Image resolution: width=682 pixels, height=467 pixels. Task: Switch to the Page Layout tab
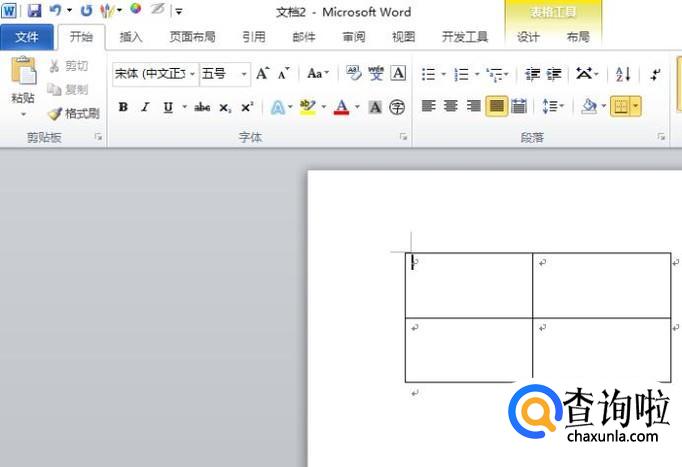pos(192,37)
